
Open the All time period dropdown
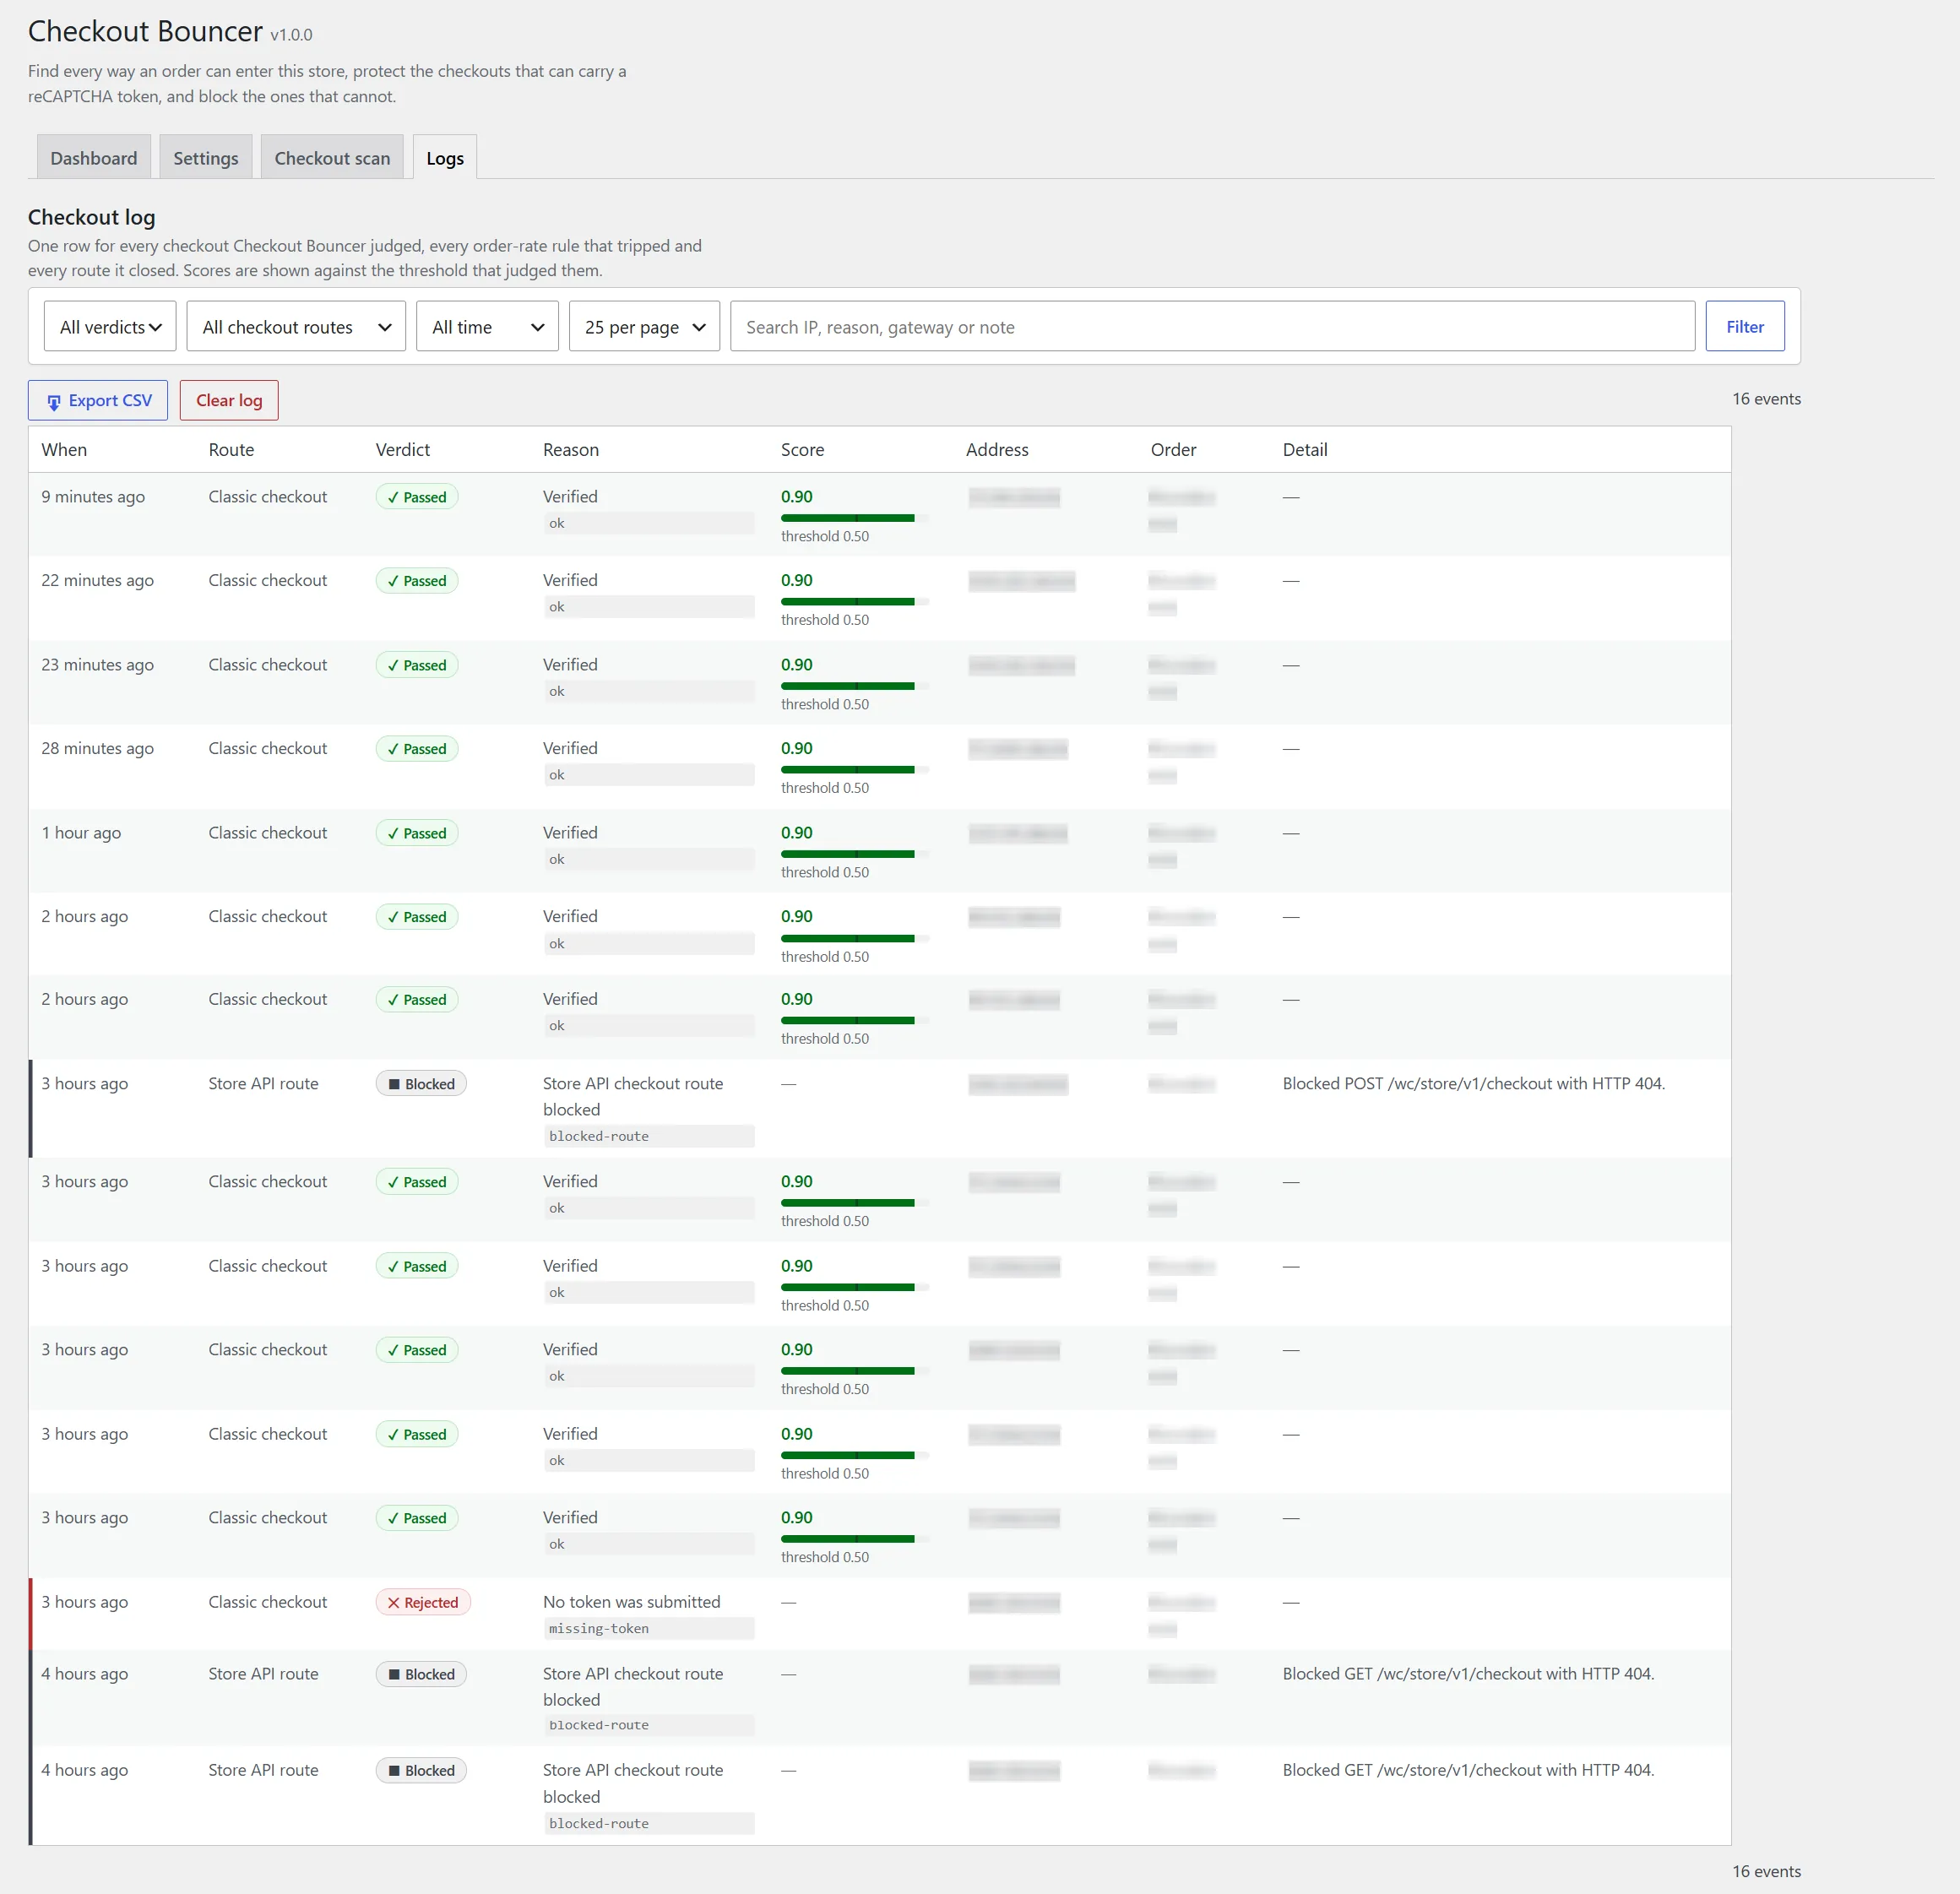click(x=487, y=327)
